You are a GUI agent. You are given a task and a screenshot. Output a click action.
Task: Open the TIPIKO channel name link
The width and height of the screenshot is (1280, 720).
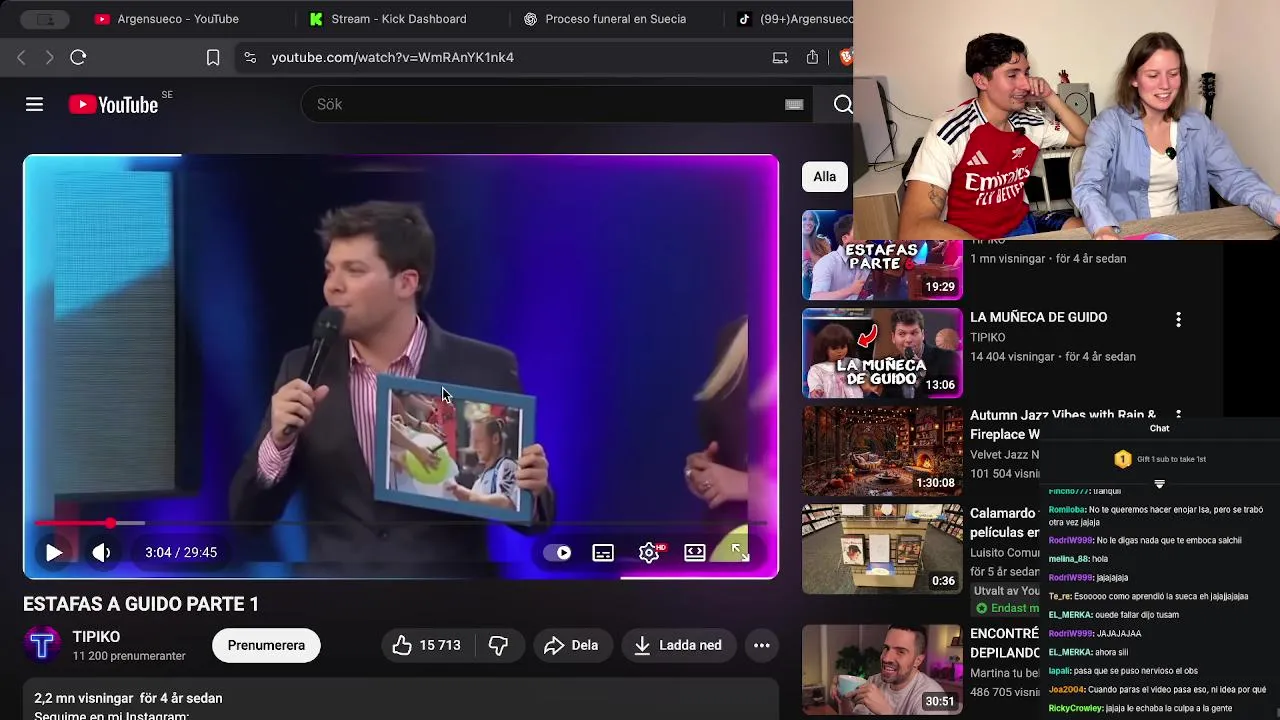(96, 636)
